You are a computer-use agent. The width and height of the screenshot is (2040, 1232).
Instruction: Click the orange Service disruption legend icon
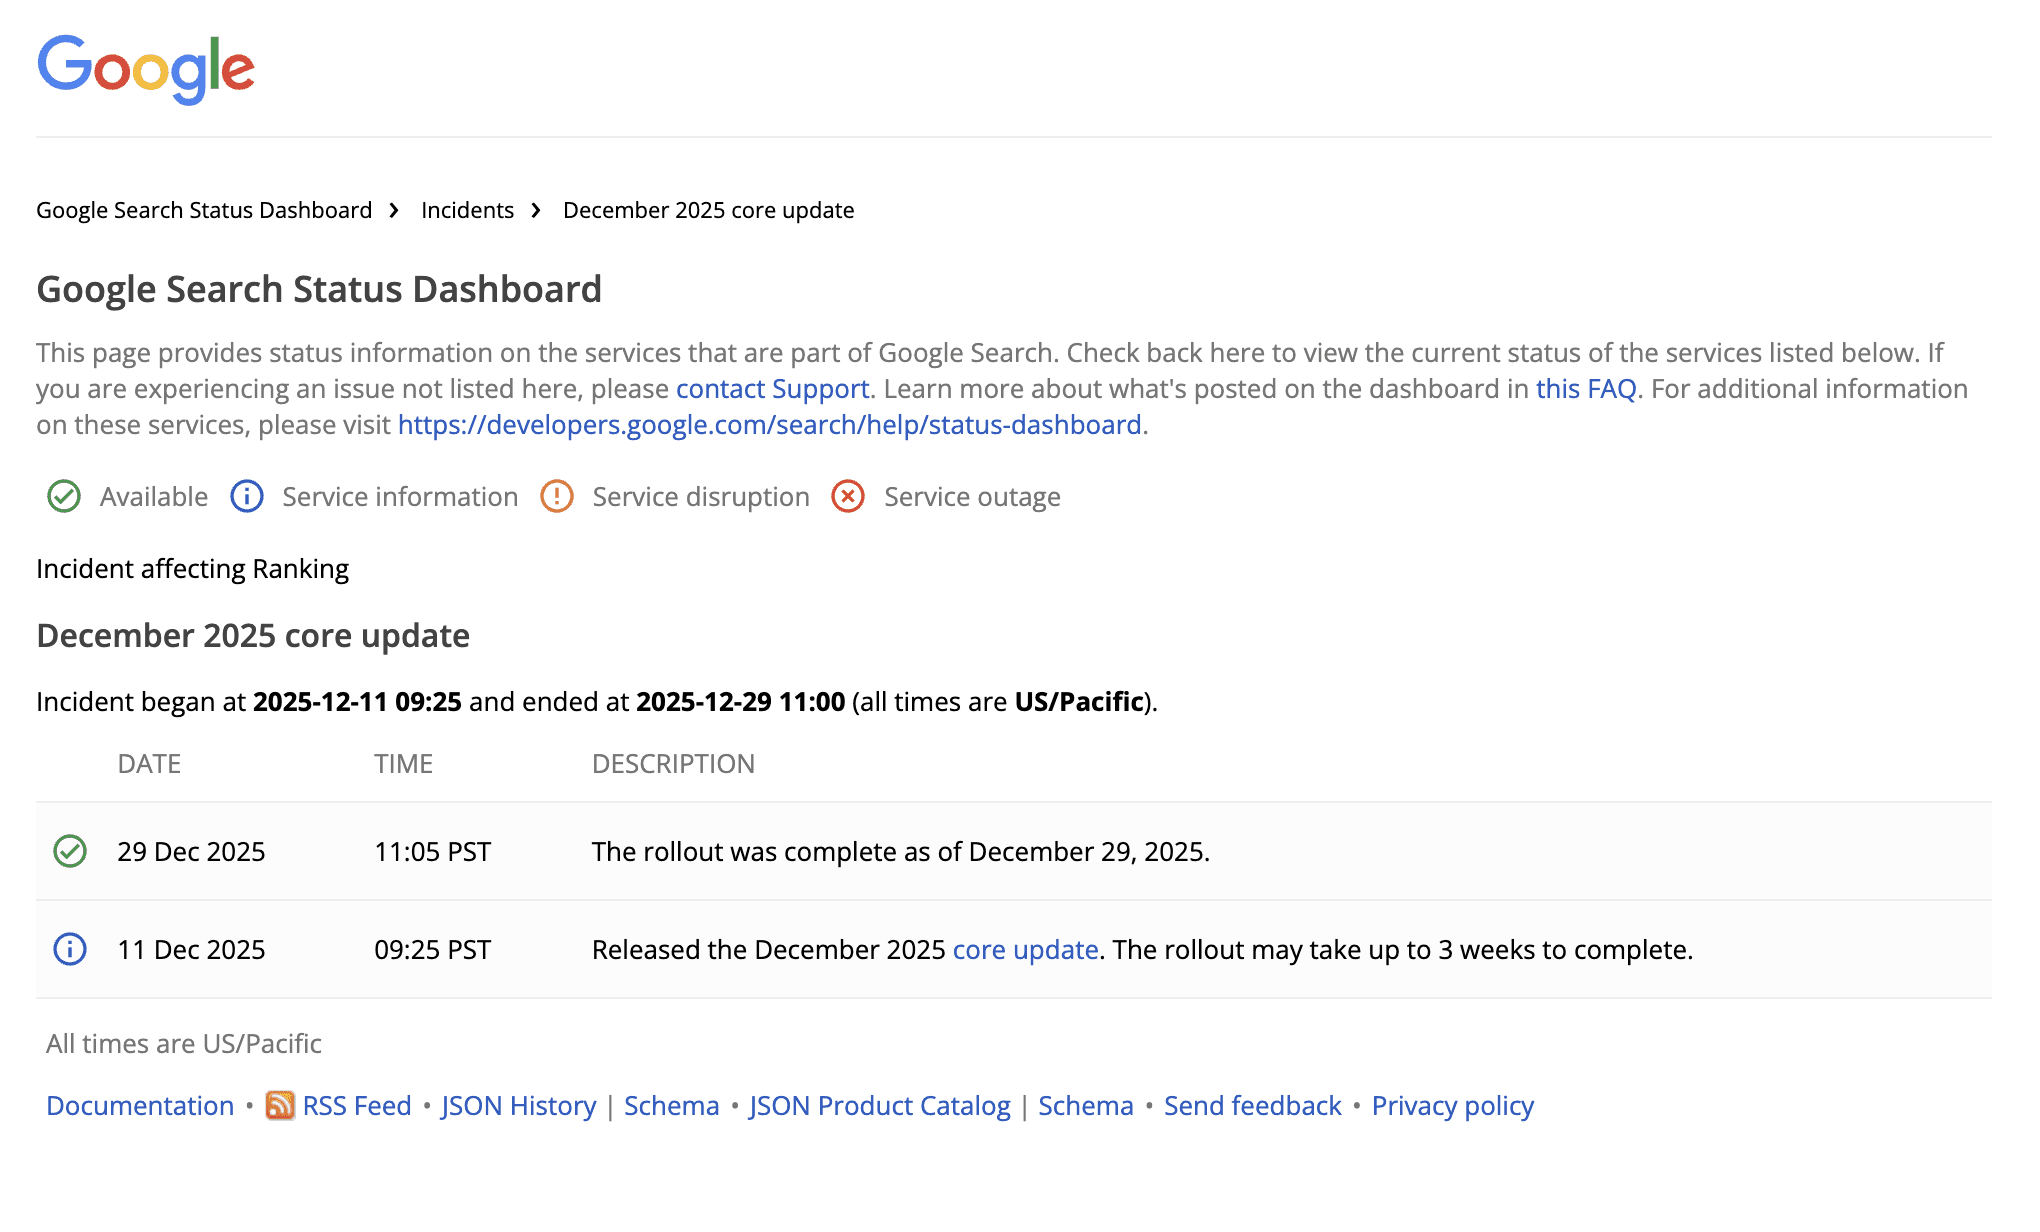pos(557,496)
